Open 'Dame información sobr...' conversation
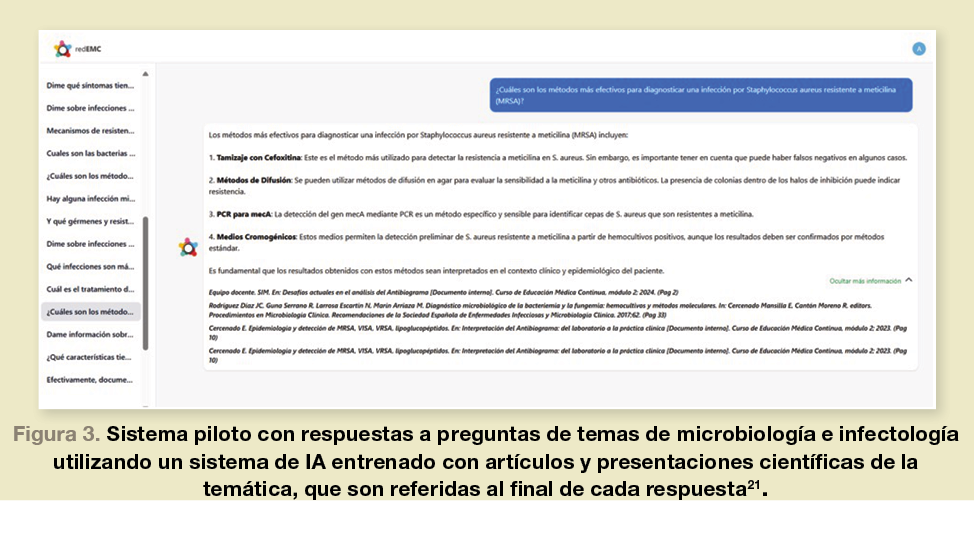 (x=90, y=334)
